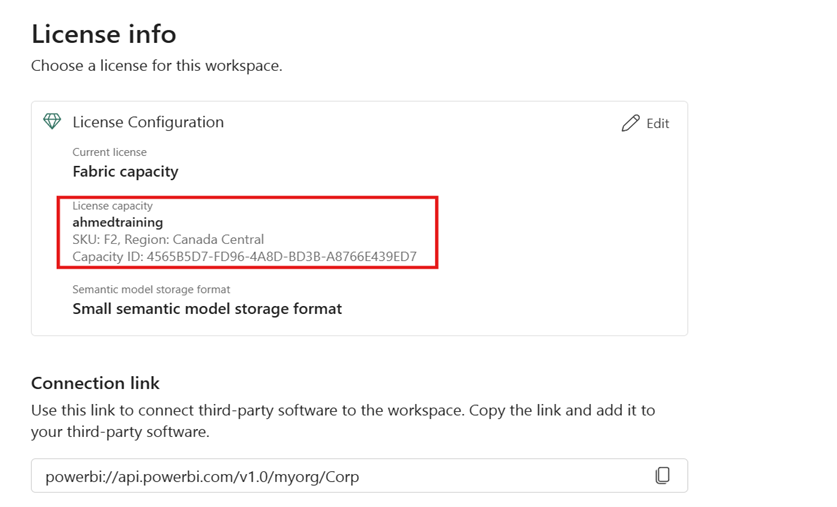
Task: Click the Edit label text
Action: click(657, 123)
